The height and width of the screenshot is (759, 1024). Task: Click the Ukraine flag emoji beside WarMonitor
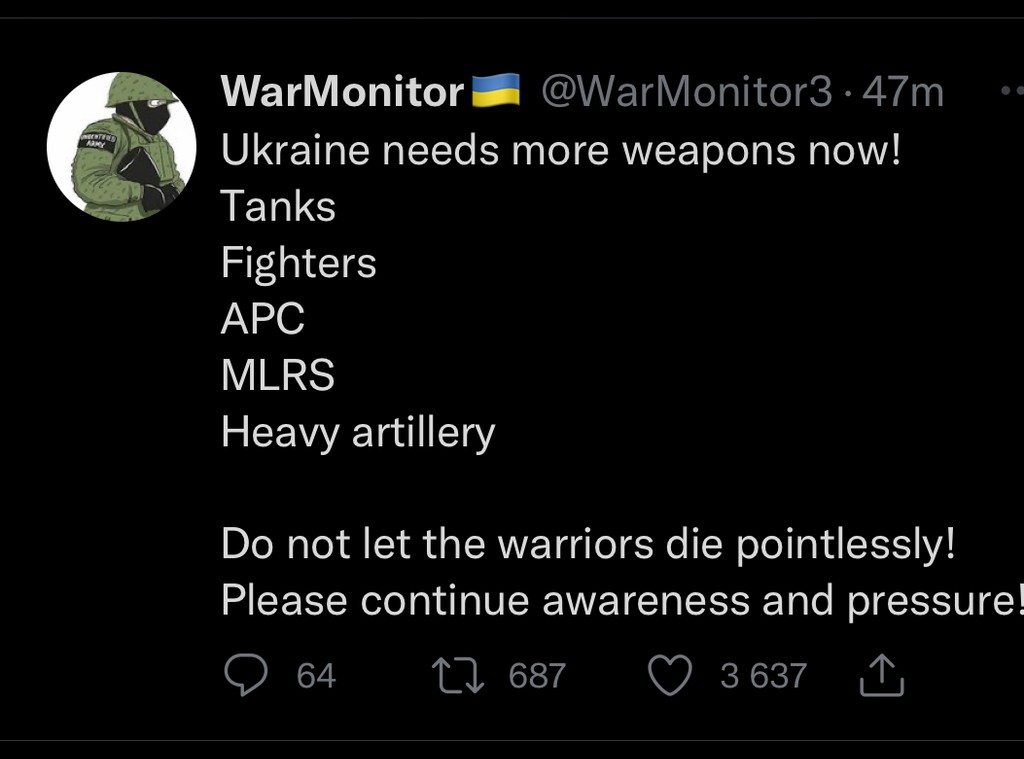coord(496,91)
